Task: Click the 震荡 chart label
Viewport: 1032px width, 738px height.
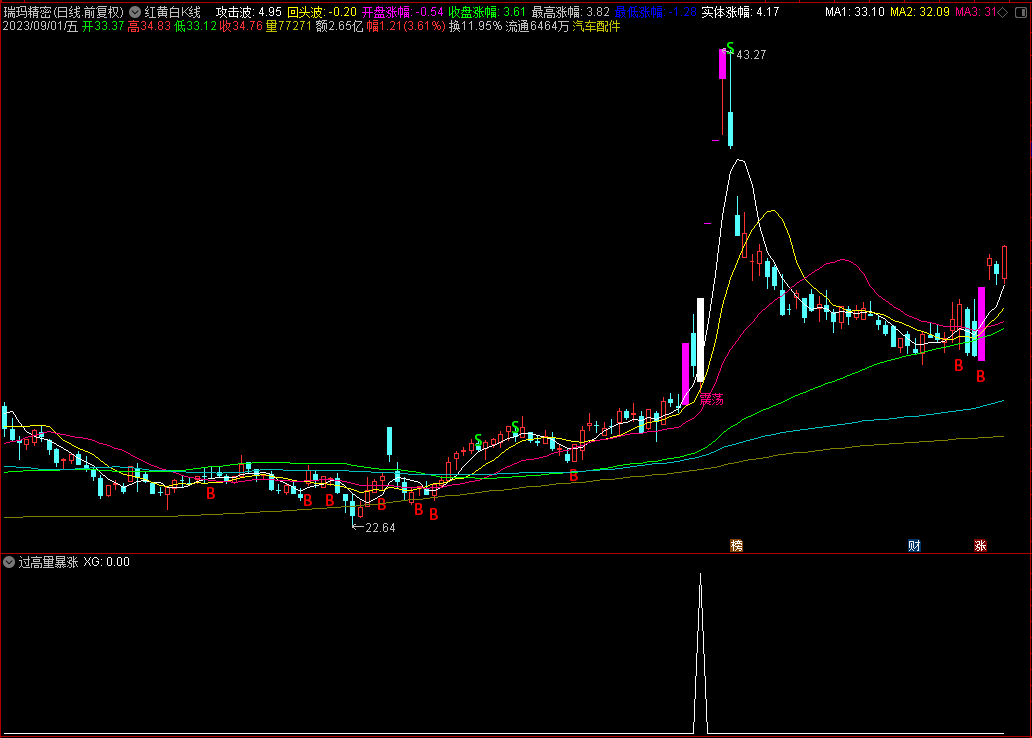Action: tap(711, 399)
